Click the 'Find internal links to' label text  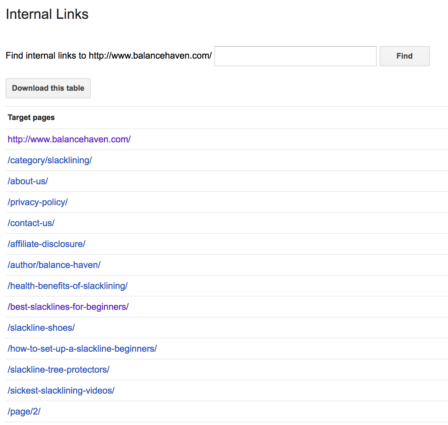coord(46,56)
